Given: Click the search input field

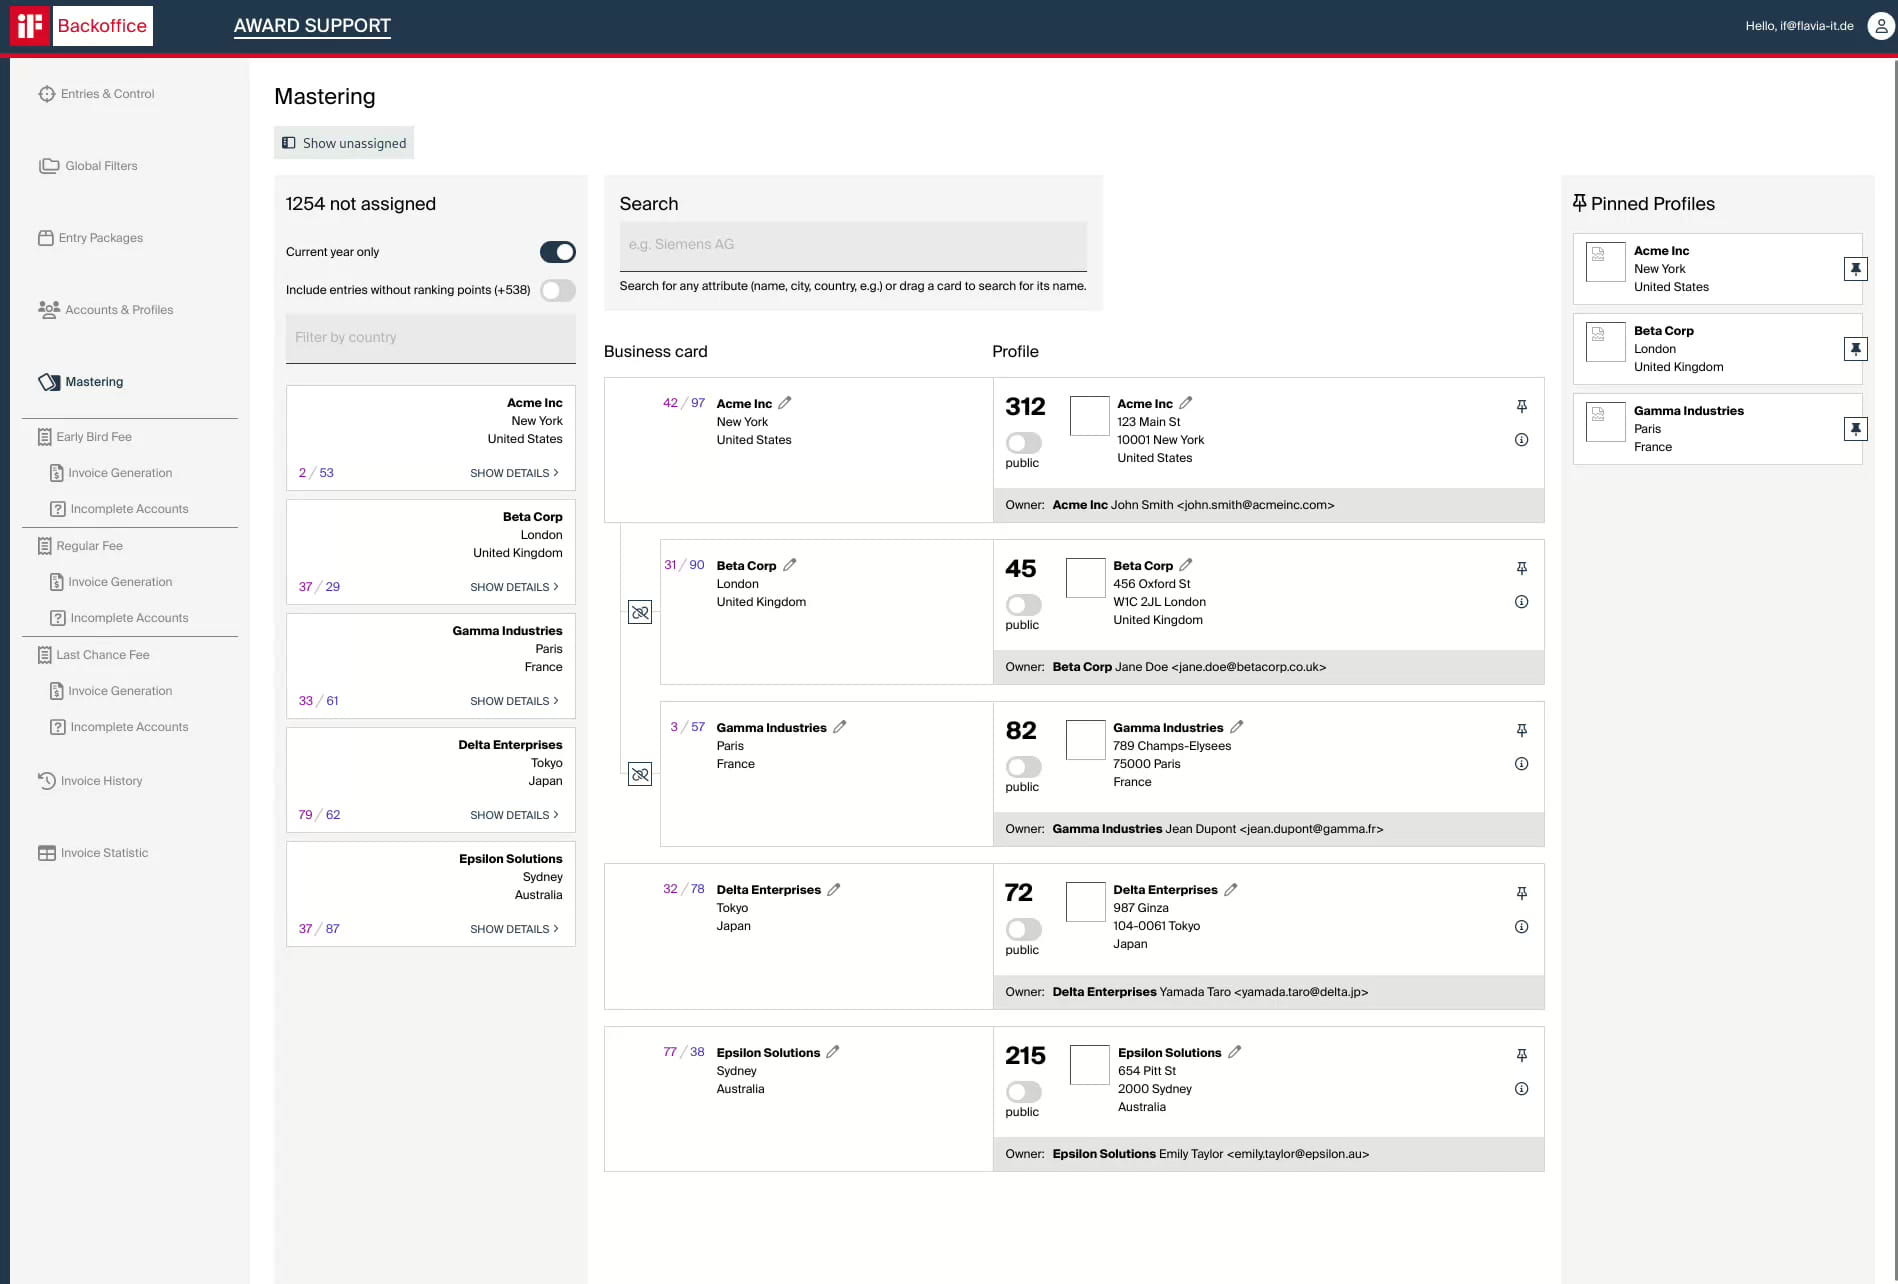Looking at the screenshot, I should pyautogui.click(x=853, y=245).
